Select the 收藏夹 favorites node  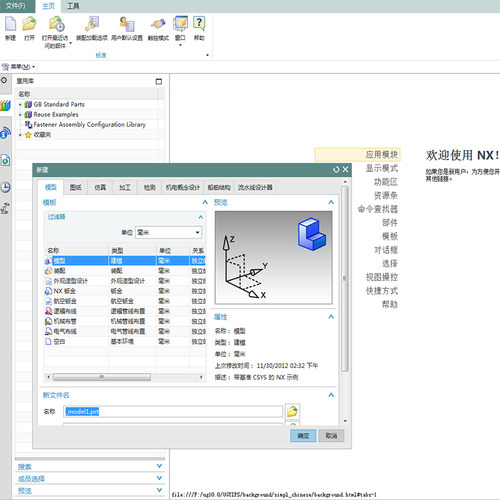click(x=42, y=135)
